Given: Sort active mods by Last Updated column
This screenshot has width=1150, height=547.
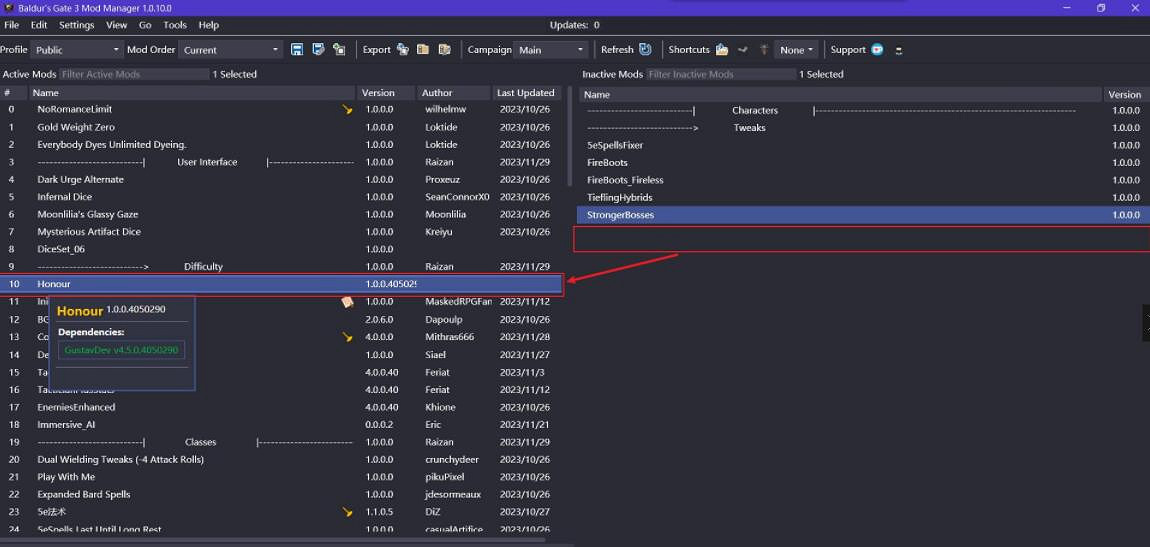Looking at the screenshot, I should pos(525,93).
